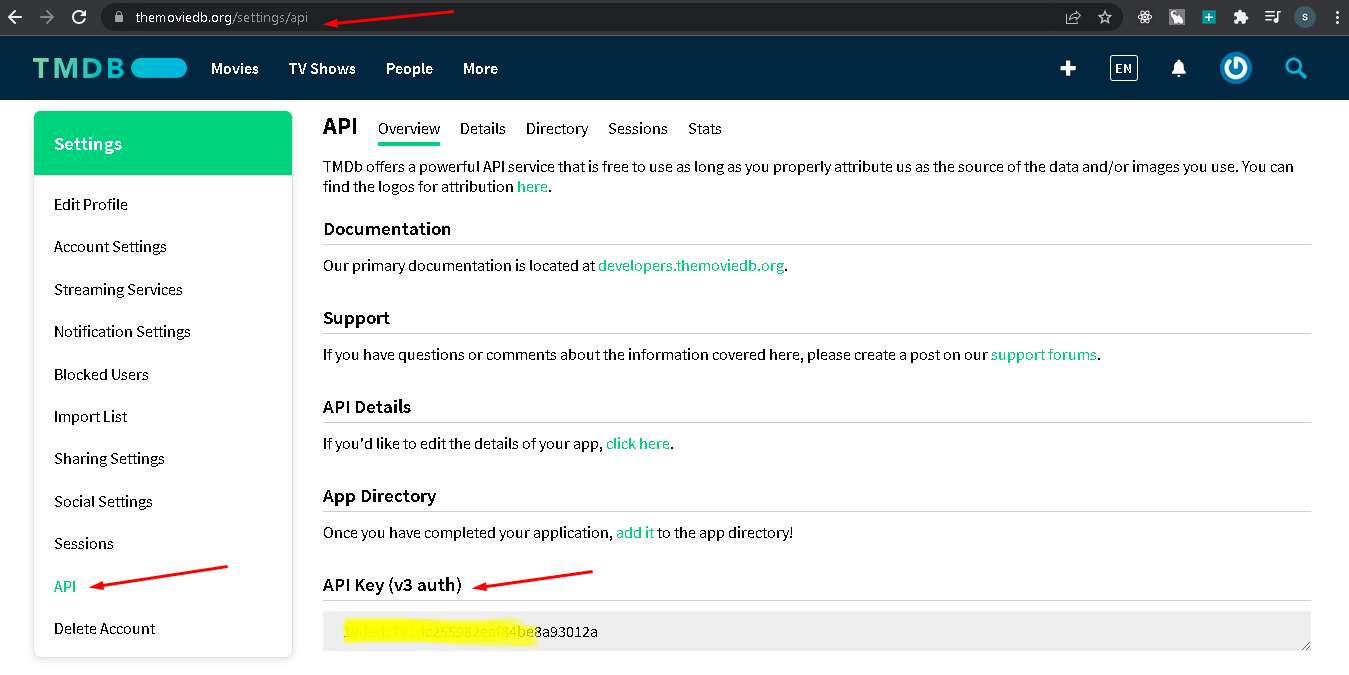The image size is (1349, 675).
Task: Follow the 'add it' app directory link
Action: click(635, 533)
